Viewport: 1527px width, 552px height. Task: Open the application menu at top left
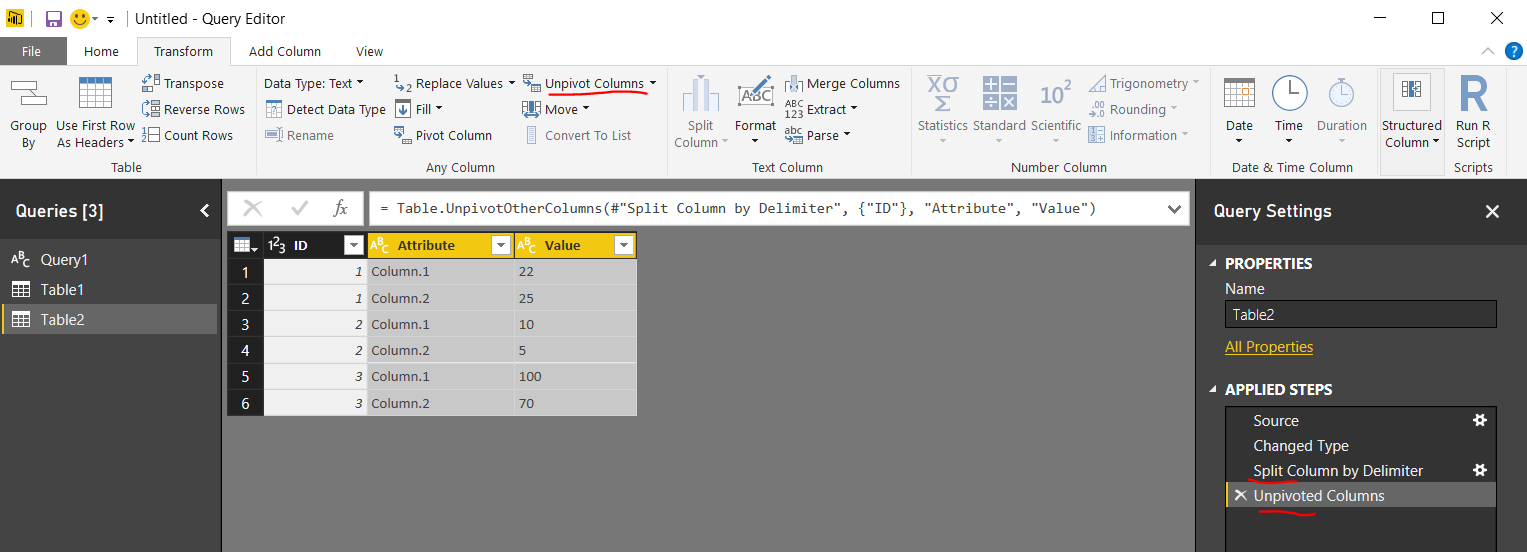(x=15, y=19)
